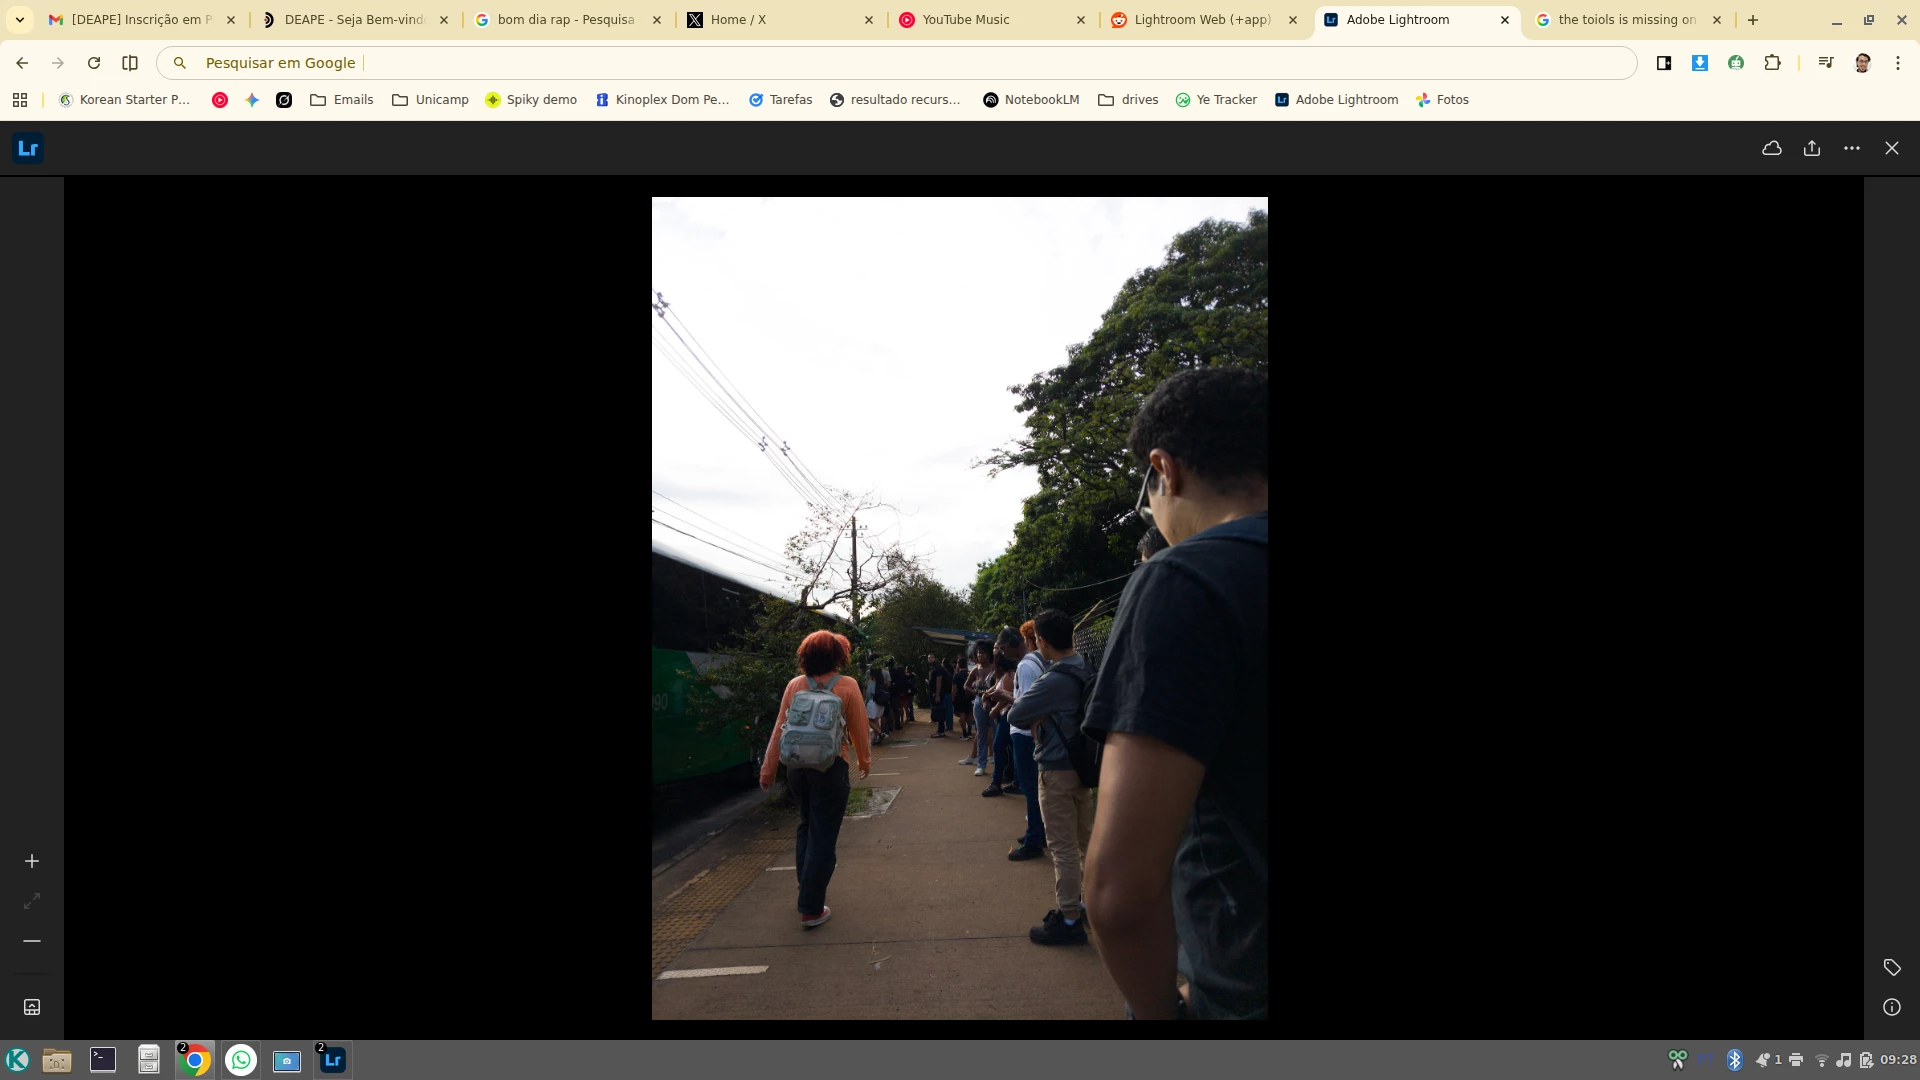The image size is (1920, 1080).
Task: Zoom out with the minus icon
Action: (x=32, y=941)
